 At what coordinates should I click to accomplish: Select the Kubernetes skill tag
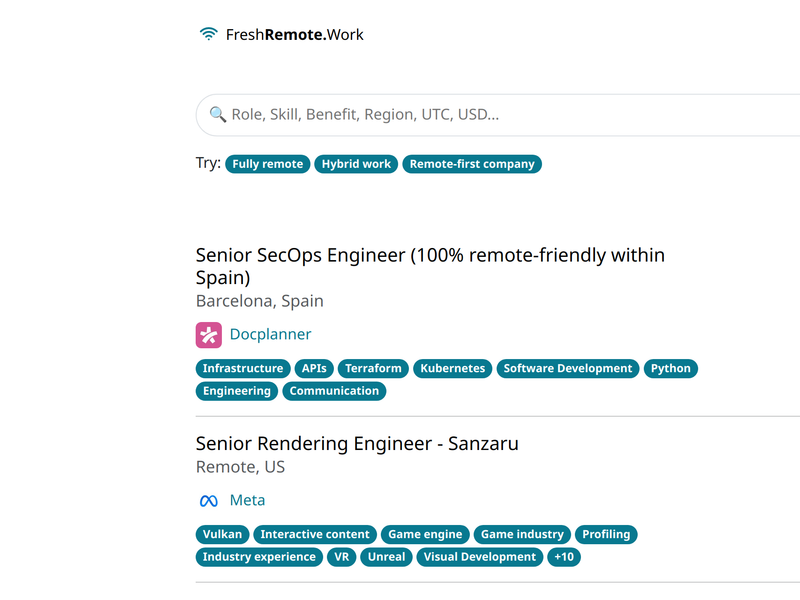click(x=452, y=368)
